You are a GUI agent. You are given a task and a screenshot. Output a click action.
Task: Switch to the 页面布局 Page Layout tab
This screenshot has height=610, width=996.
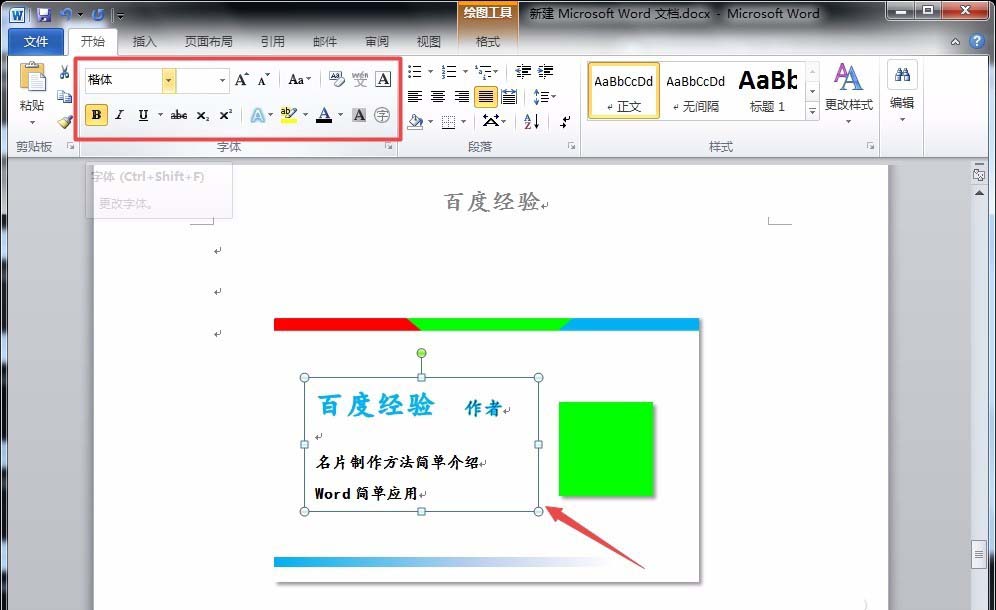(x=208, y=41)
